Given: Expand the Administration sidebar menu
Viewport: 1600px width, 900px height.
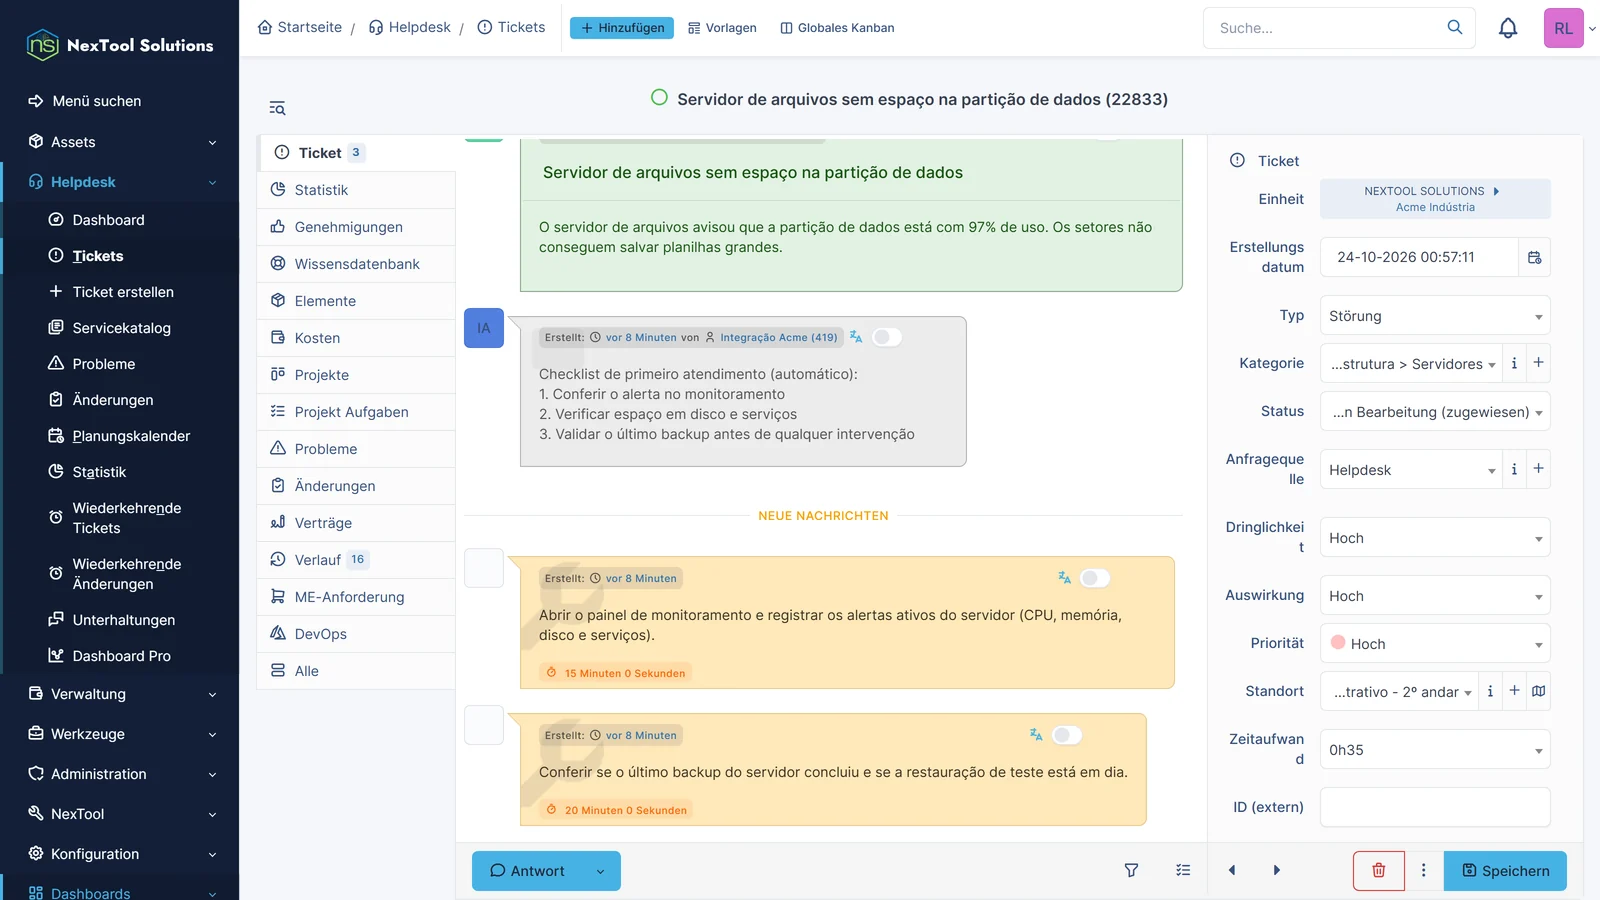Looking at the screenshot, I should [120, 774].
